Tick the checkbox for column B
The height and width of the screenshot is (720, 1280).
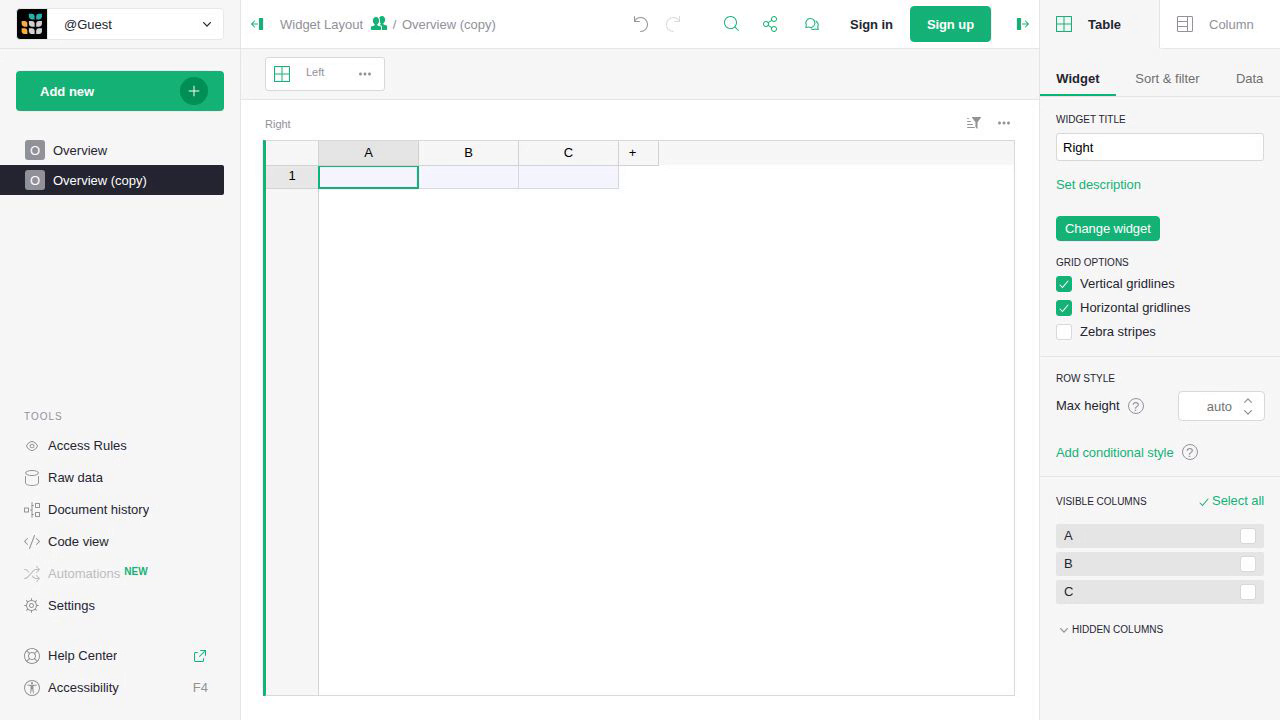[1248, 564]
